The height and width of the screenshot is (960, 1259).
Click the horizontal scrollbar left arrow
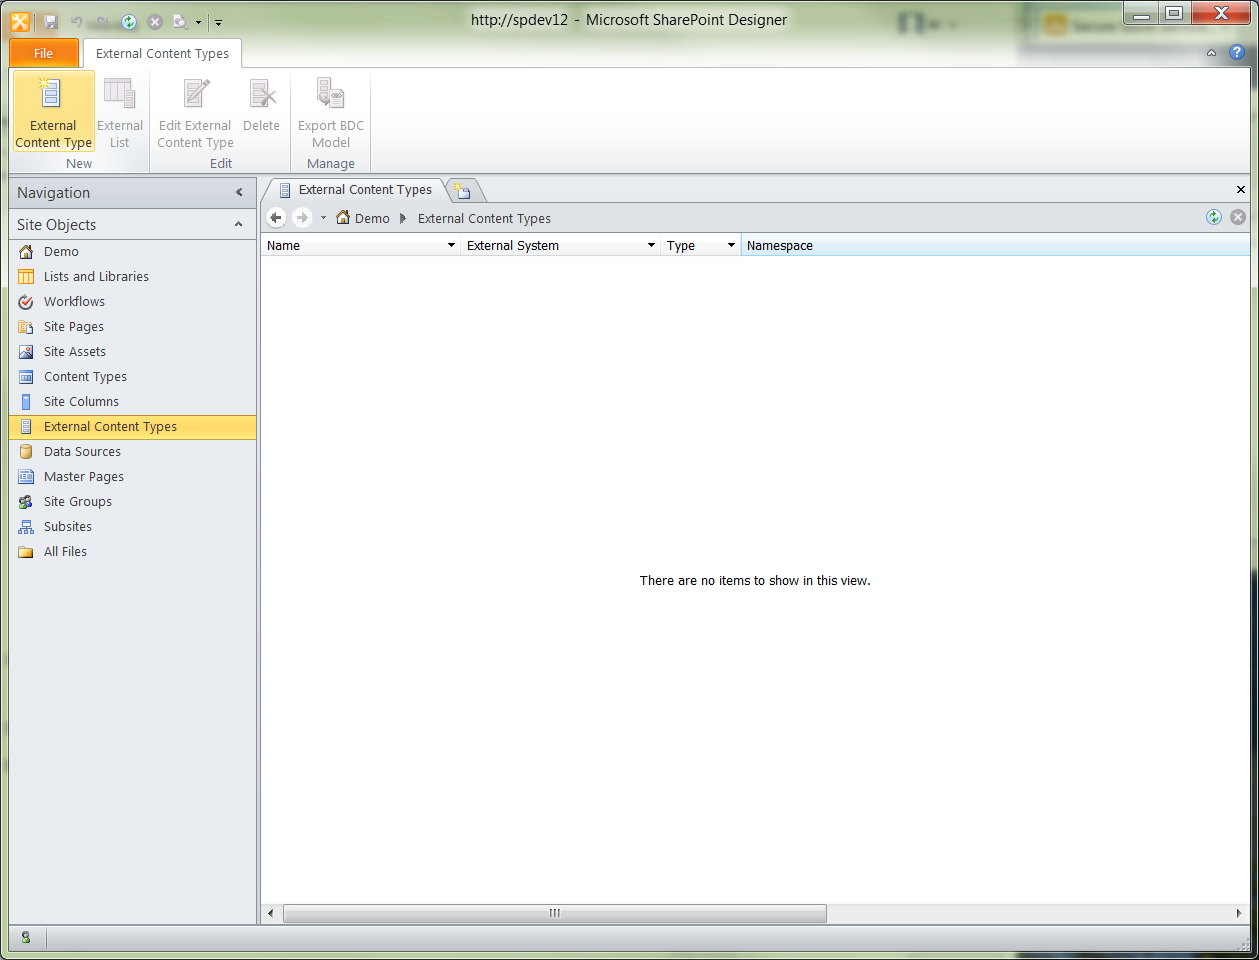tap(271, 913)
